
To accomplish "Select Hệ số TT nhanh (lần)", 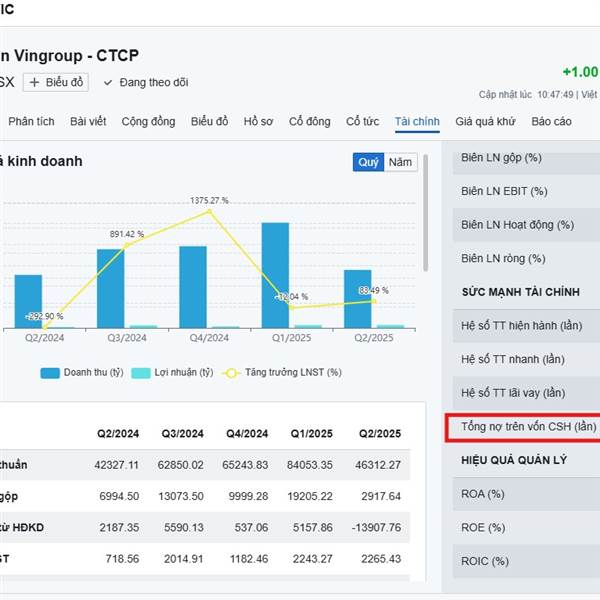I will [x=526, y=359].
